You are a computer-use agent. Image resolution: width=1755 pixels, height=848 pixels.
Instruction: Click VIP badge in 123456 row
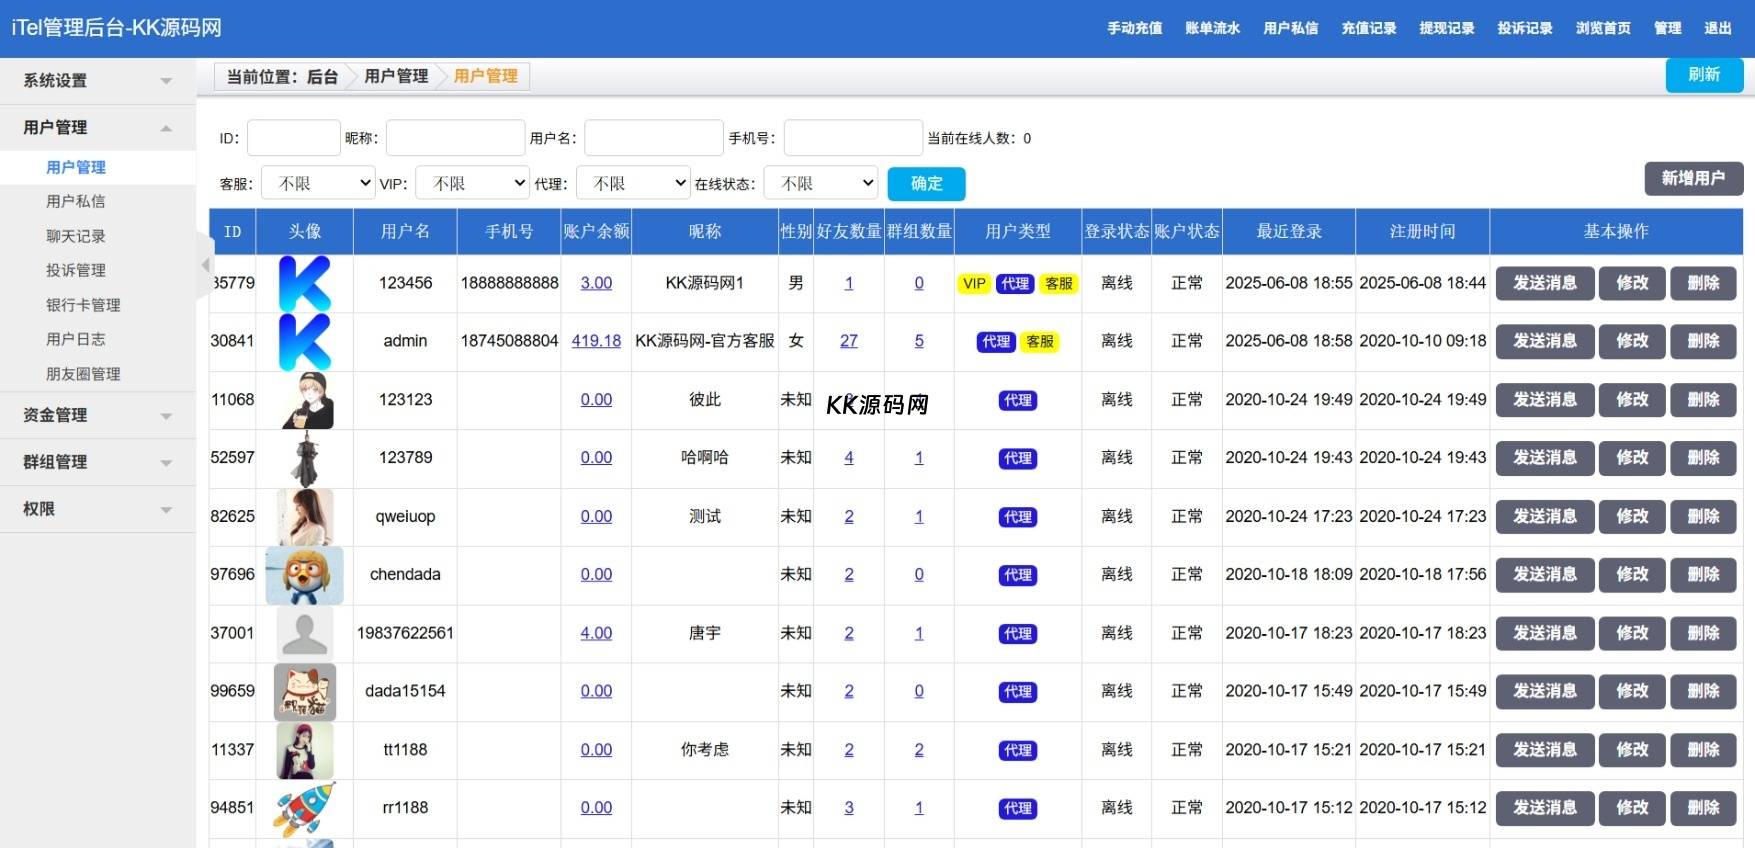point(974,284)
